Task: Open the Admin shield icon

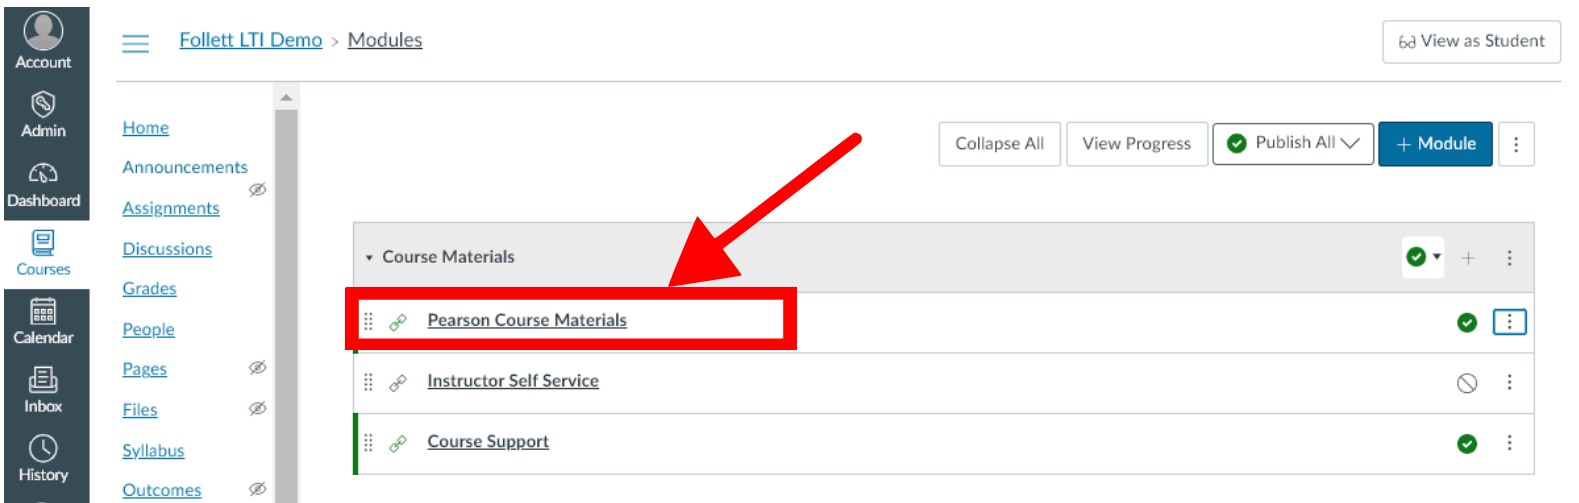Action: coord(43,104)
